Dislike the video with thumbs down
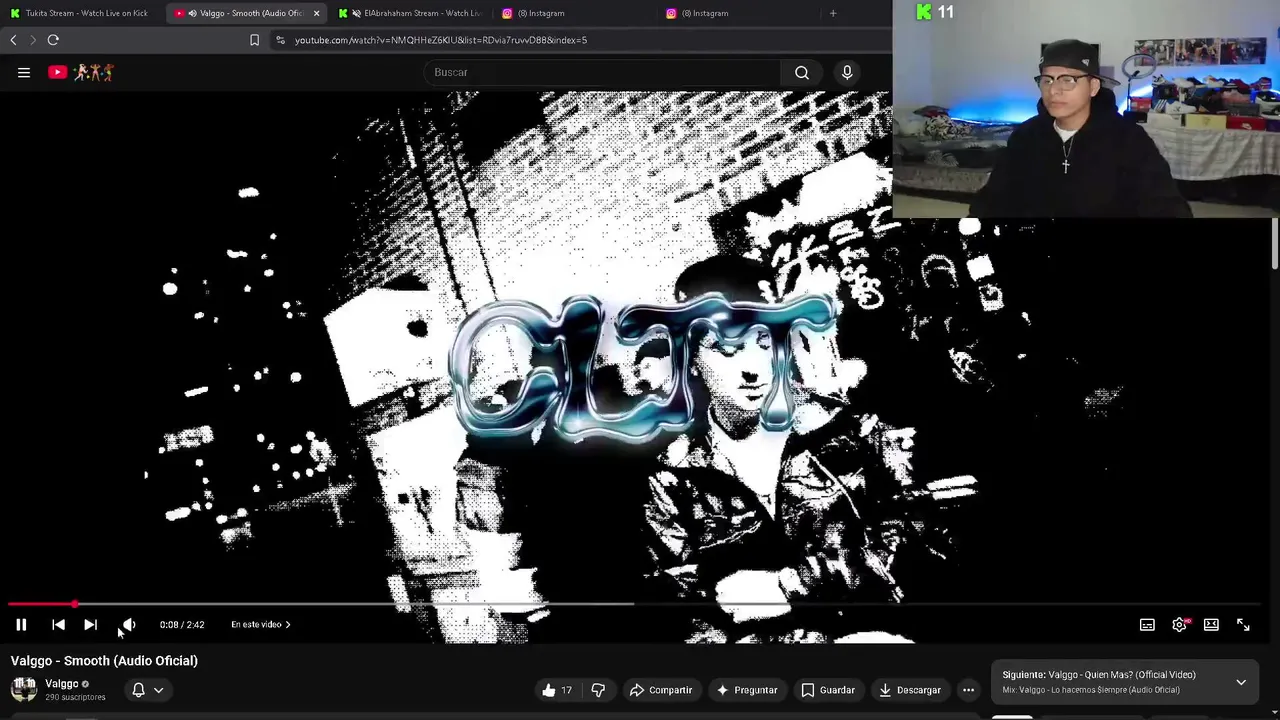 click(x=598, y=690)
